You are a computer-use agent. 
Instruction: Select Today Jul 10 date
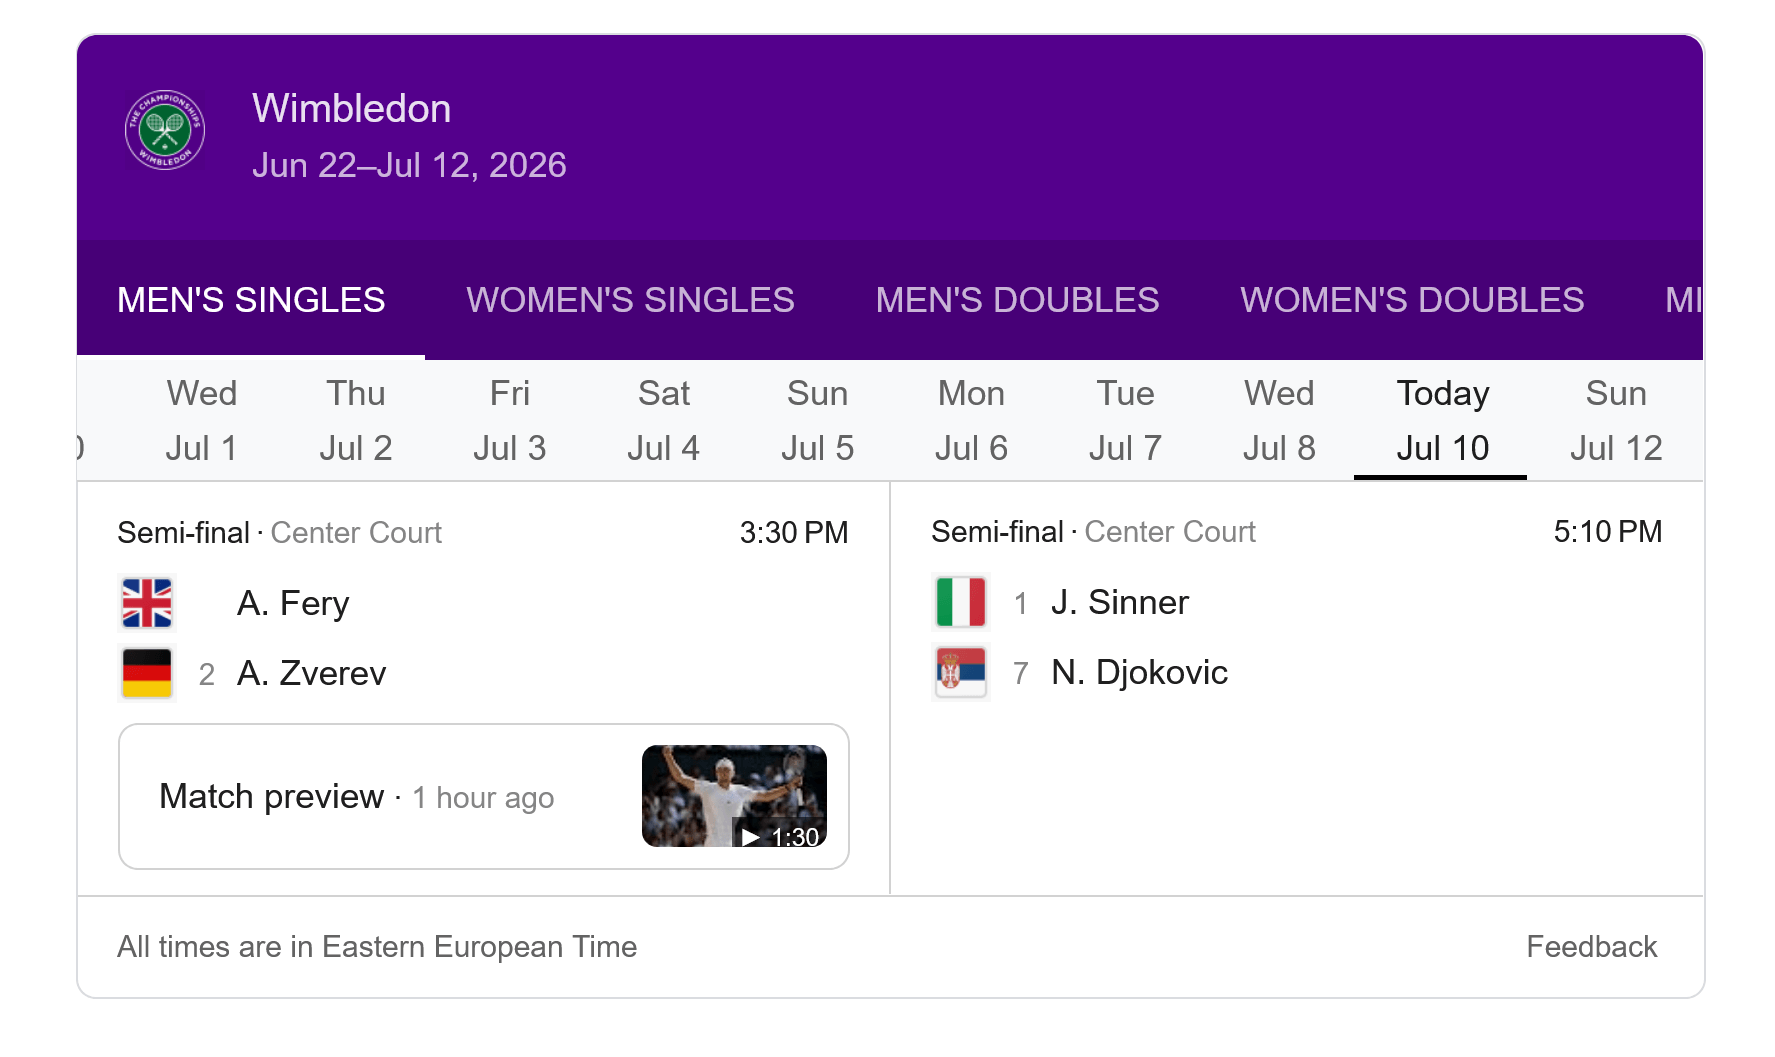[x=1442, y=420]
